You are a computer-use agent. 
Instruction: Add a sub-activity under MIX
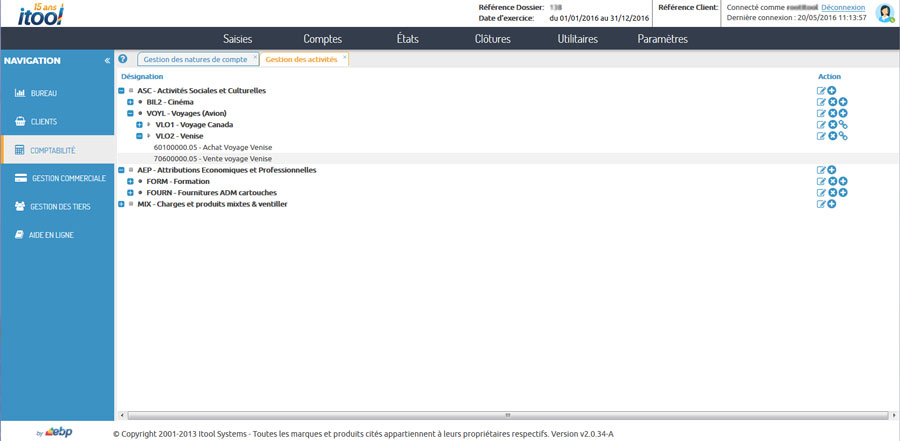coord(832,204)
